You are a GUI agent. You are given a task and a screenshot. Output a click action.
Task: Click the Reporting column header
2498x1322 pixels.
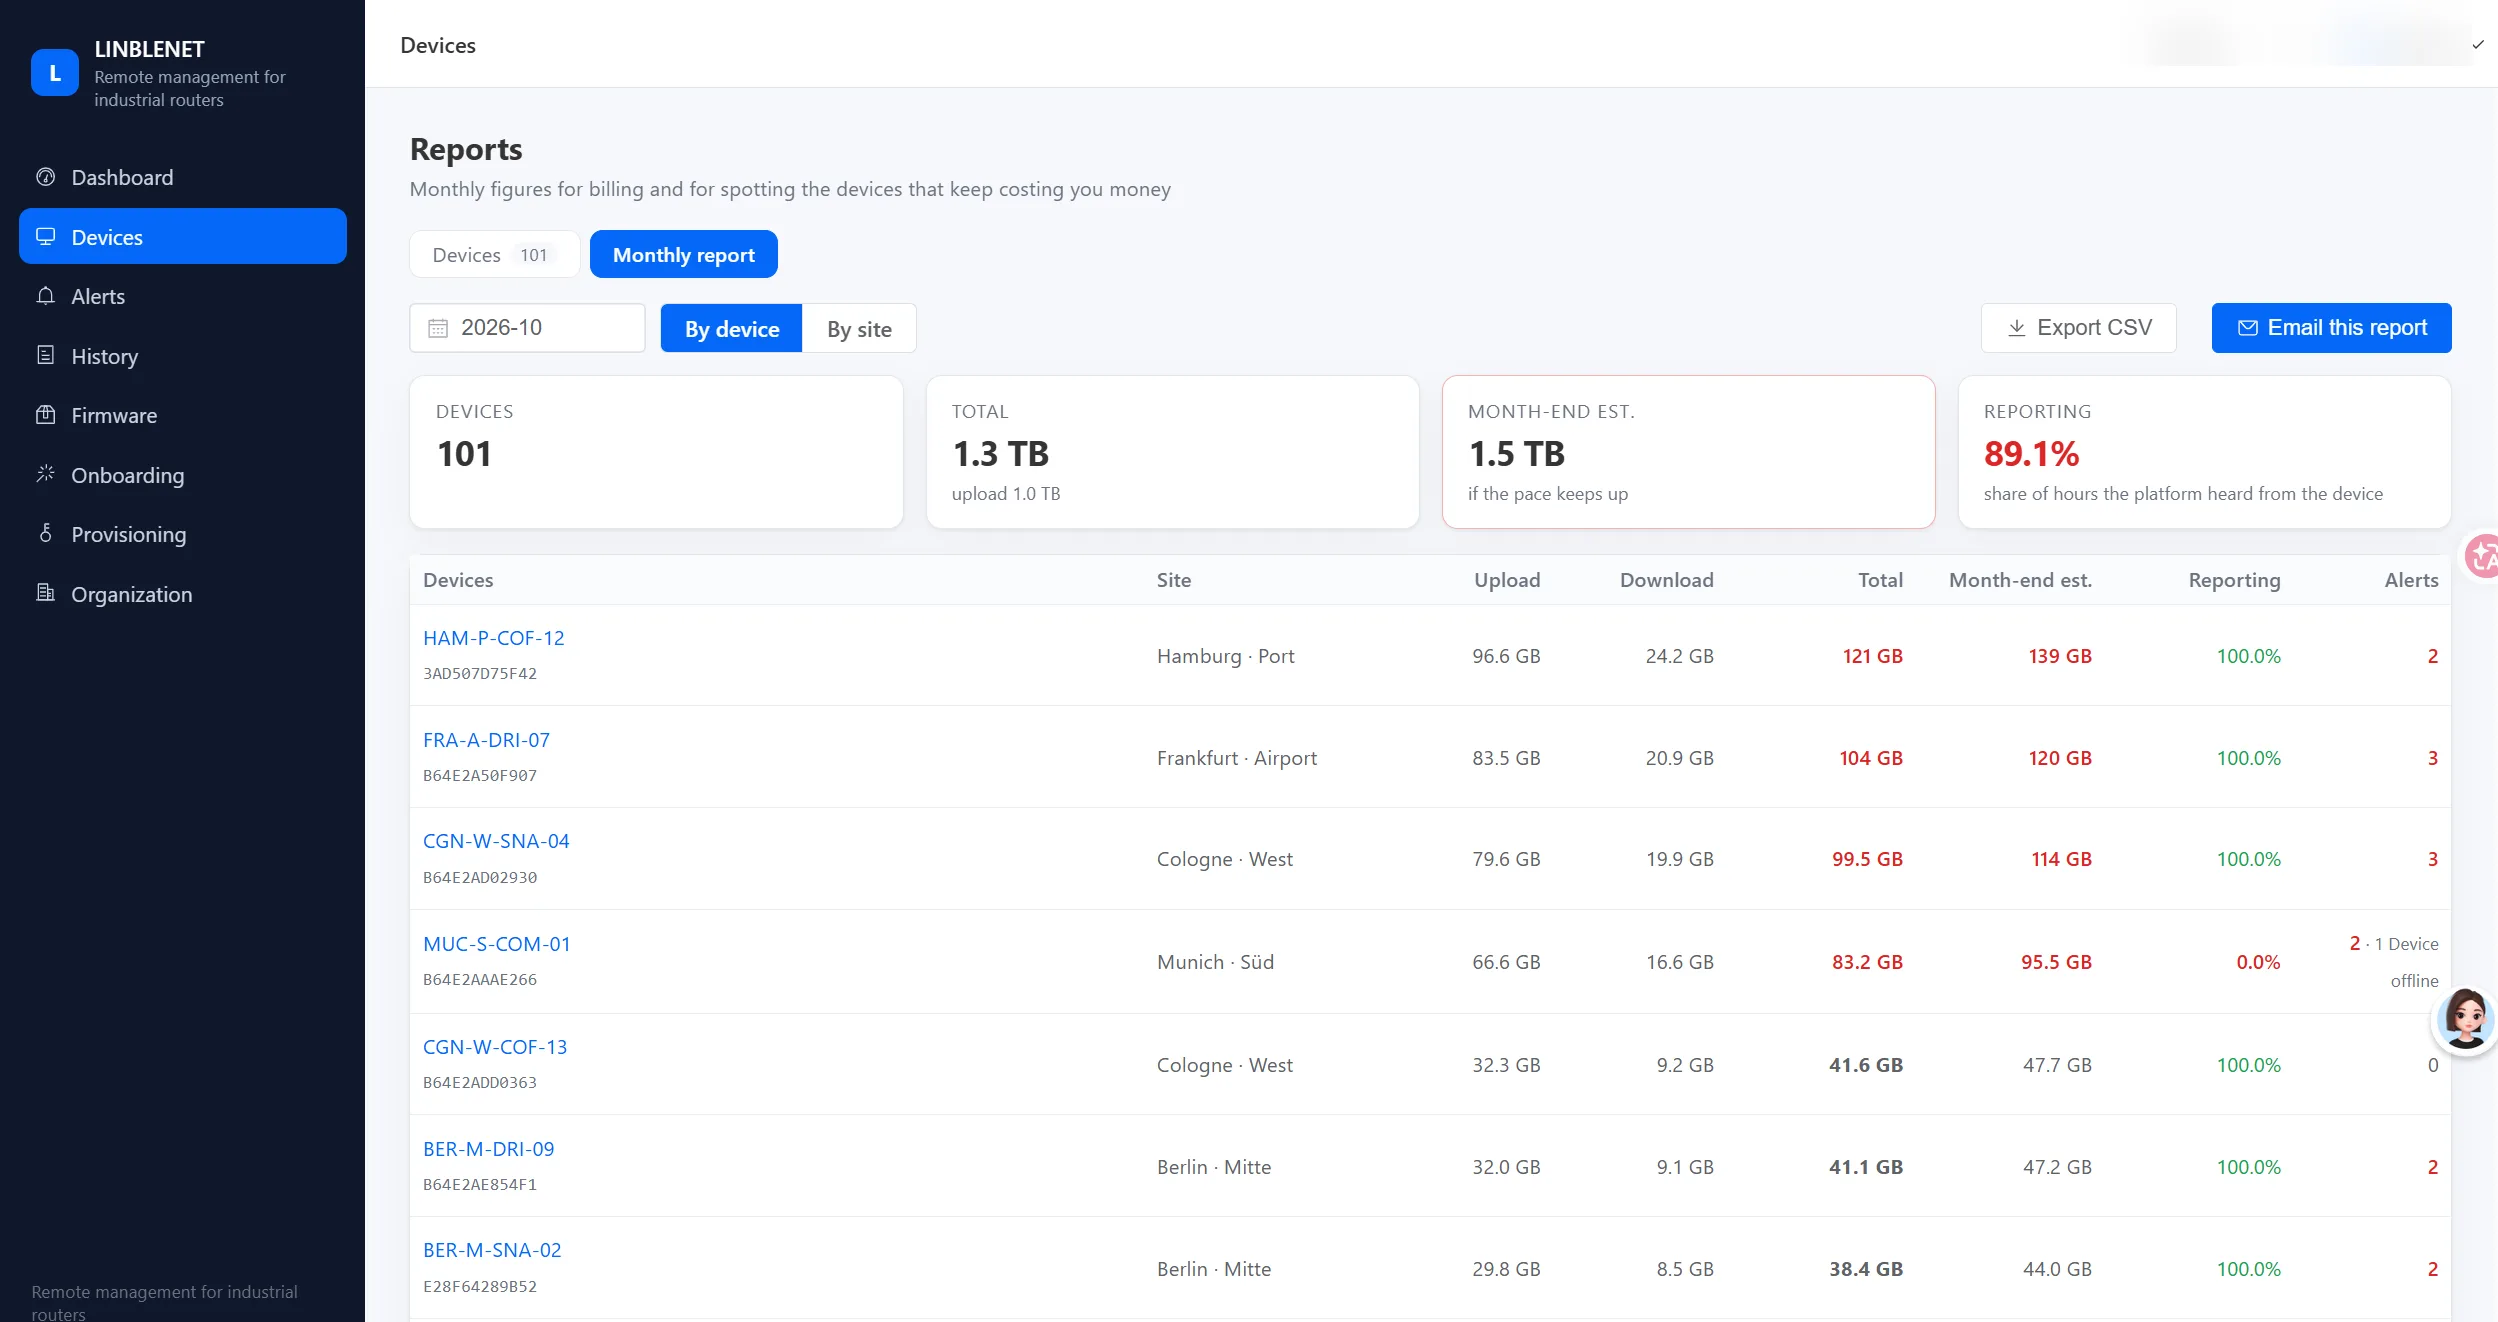tap(2234, 580)
